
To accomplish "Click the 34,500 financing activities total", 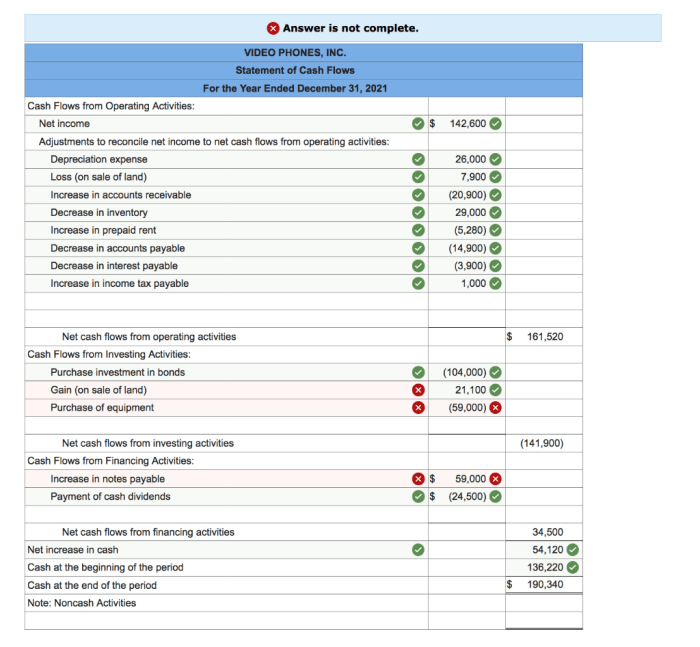I will pos(547,532).
